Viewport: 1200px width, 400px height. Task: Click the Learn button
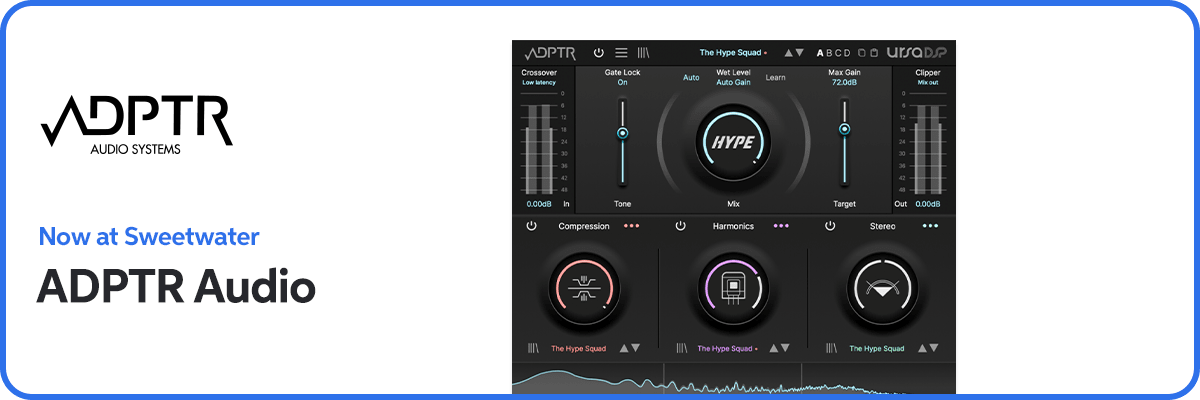tap(776, 77)
